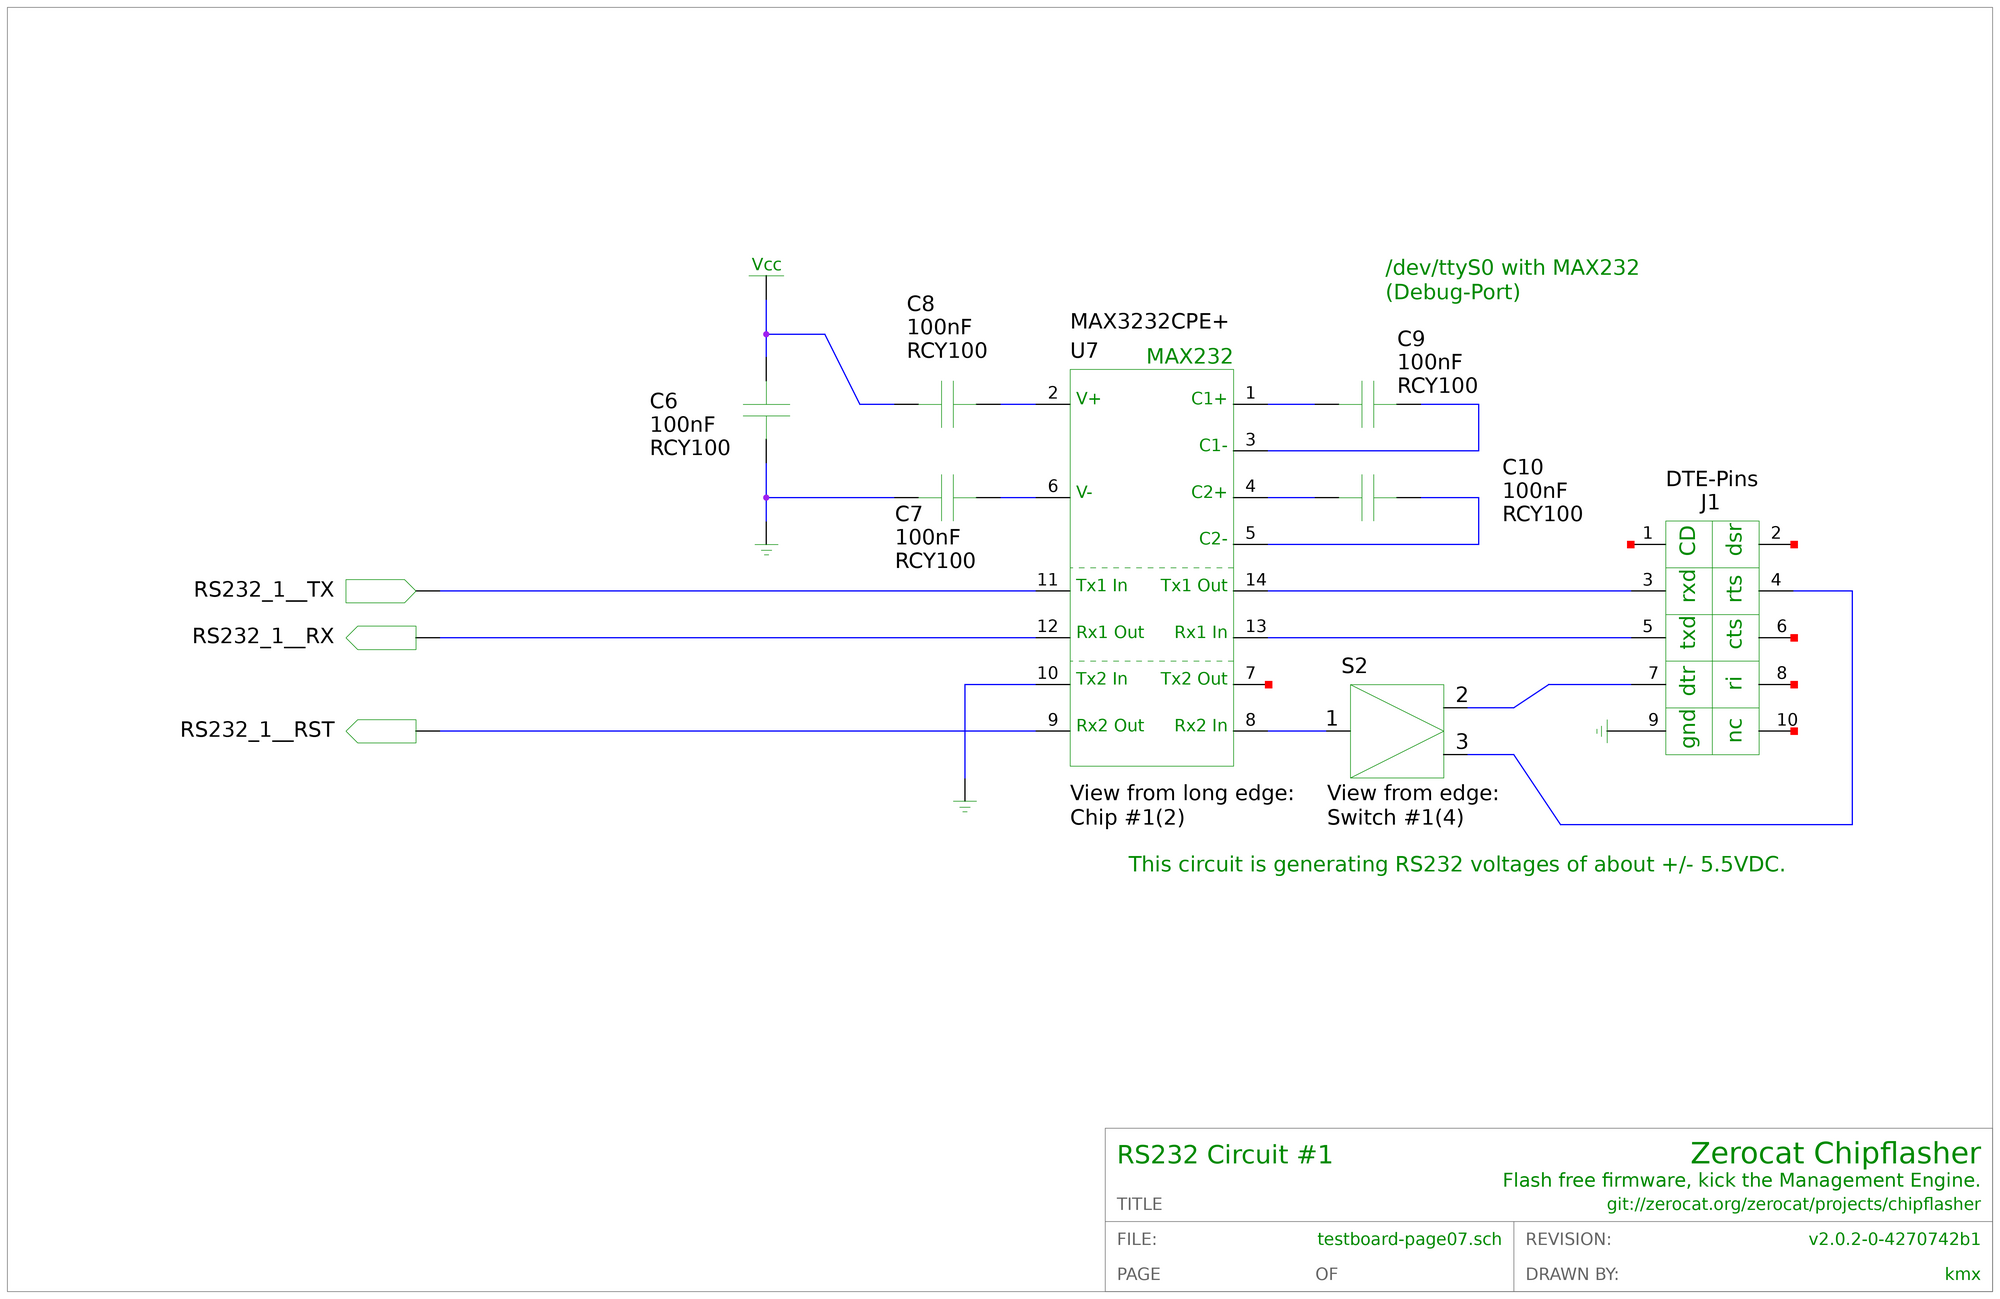Screen dimensions: 2000x1299
Task: Click the RS232 voltages +/- 5.5VDC note
Action: pyautogui.click(x=1457, y=865)
